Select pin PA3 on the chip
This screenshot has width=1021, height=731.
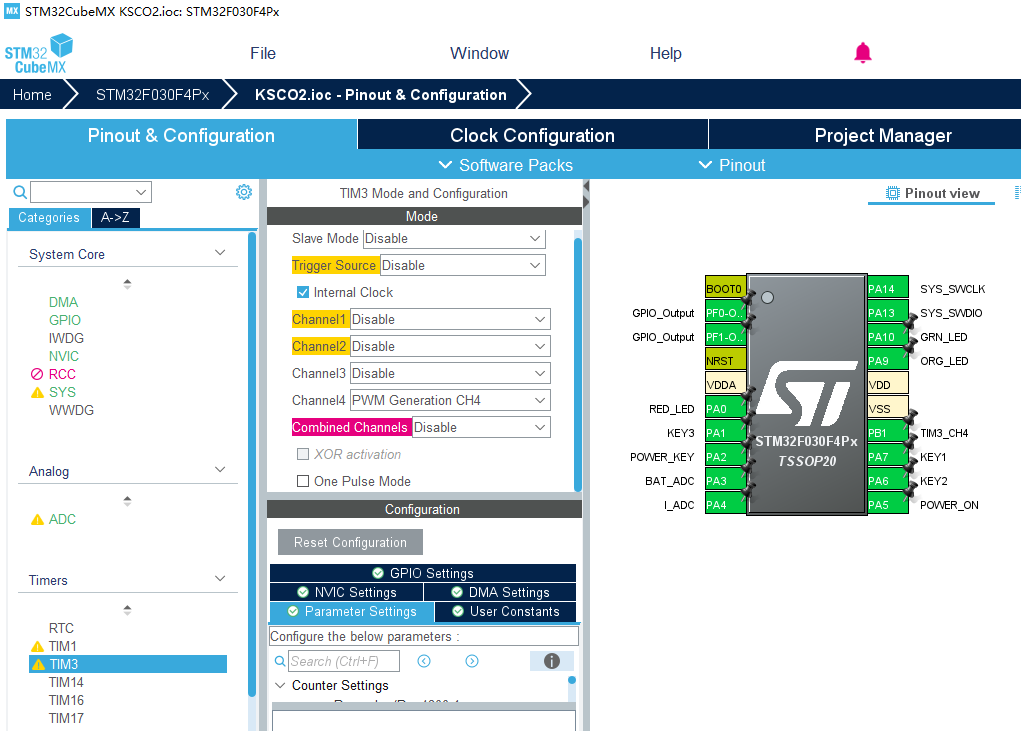pyautogui.click(x=725, y=480)
